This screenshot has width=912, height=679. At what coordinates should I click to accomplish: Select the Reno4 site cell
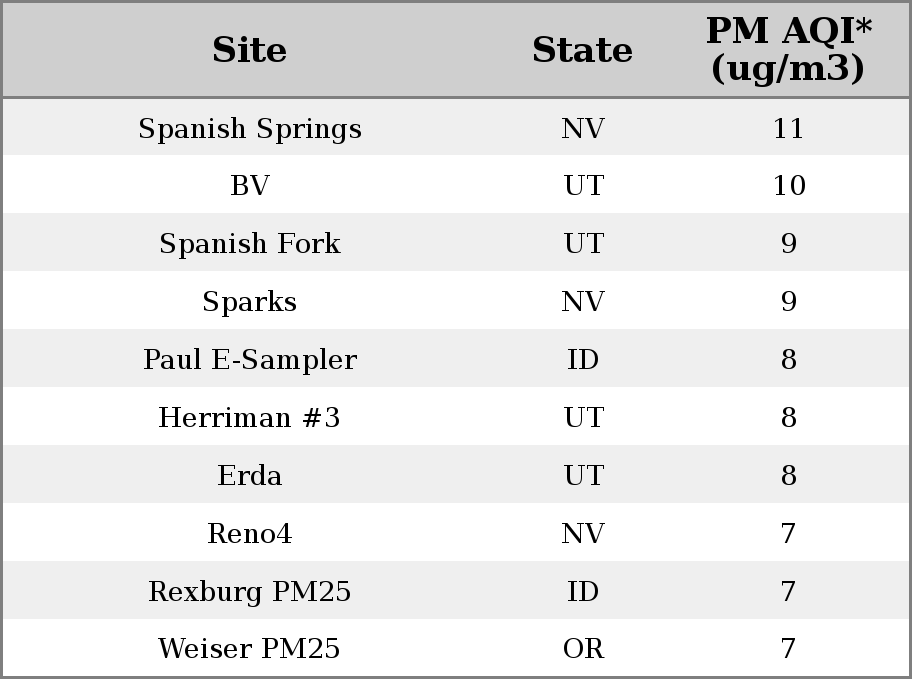point(250,534)
